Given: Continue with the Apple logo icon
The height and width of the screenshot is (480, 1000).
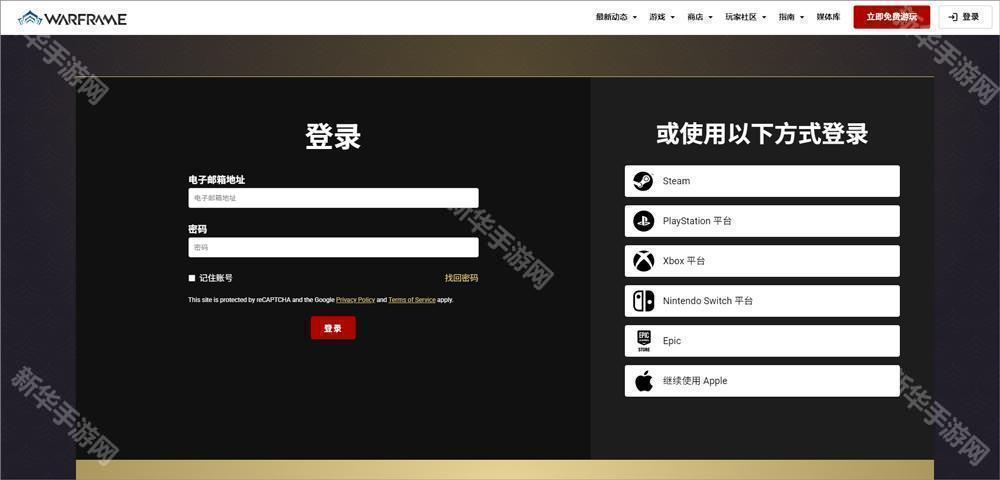Looking at the screenshot, I should tap(643, 381).
